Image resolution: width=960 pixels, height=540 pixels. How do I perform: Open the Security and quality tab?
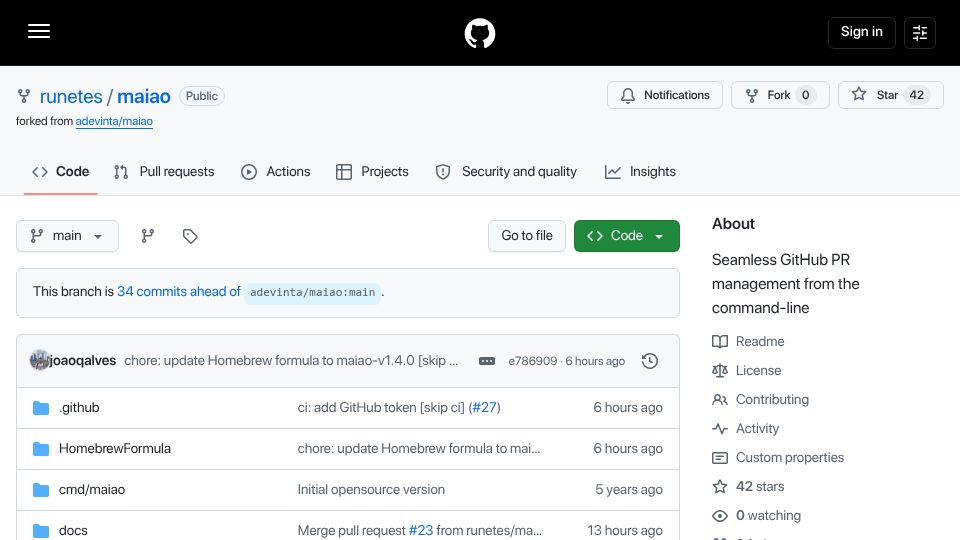[x=506, y=171]
